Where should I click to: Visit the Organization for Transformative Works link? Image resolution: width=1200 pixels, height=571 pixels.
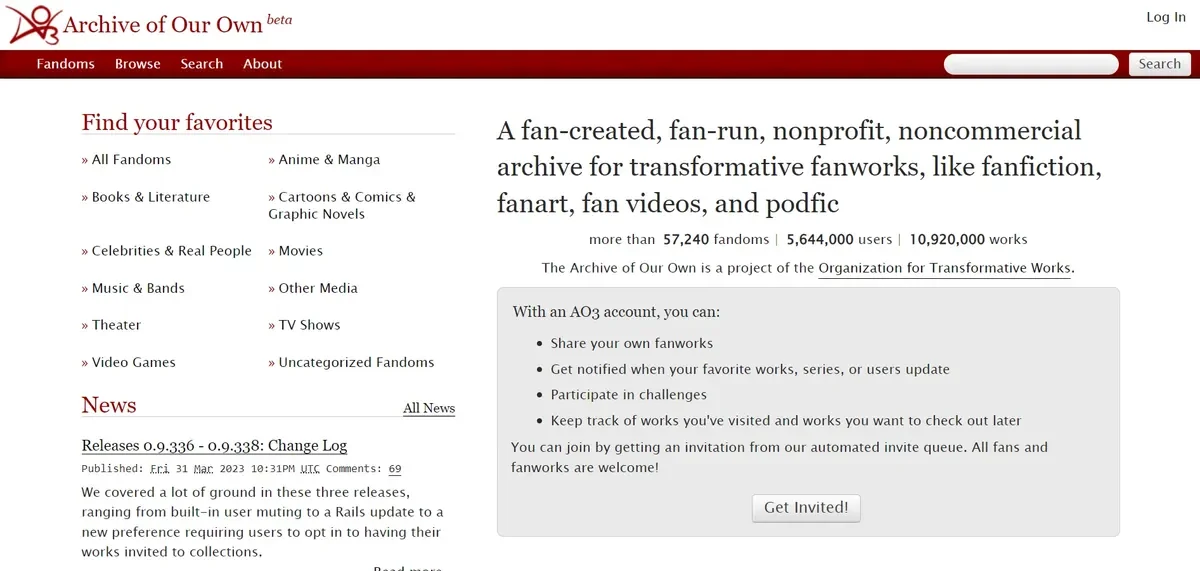(x=944, y=268)
